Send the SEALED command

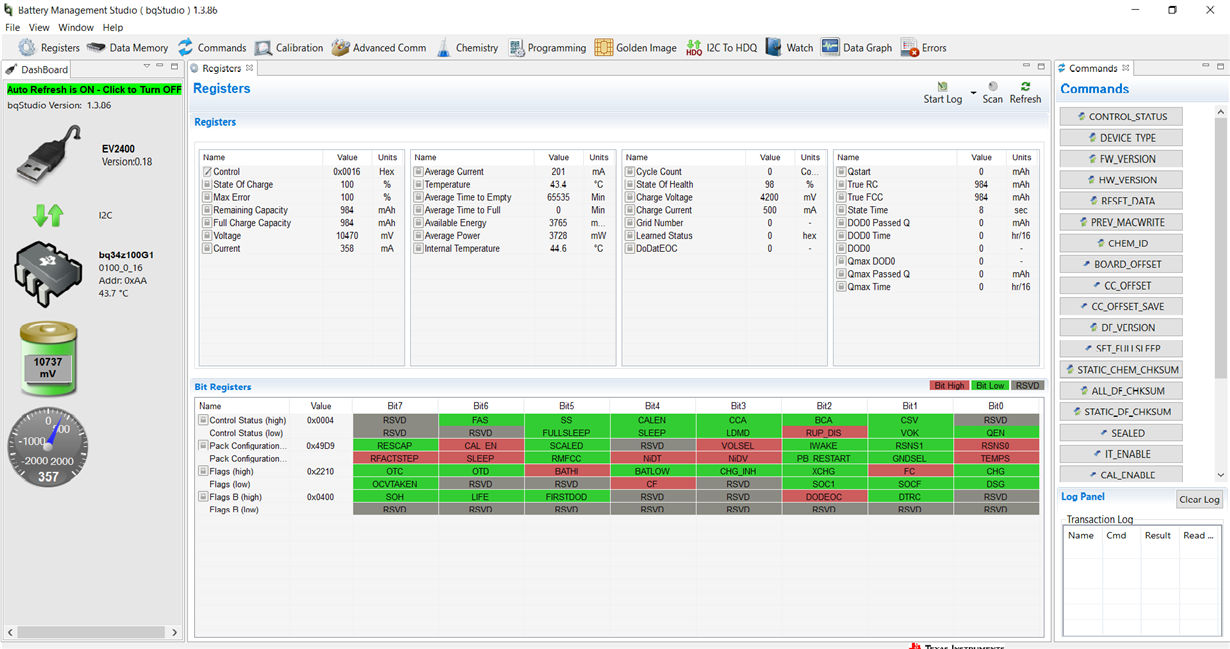(1121, 433)
